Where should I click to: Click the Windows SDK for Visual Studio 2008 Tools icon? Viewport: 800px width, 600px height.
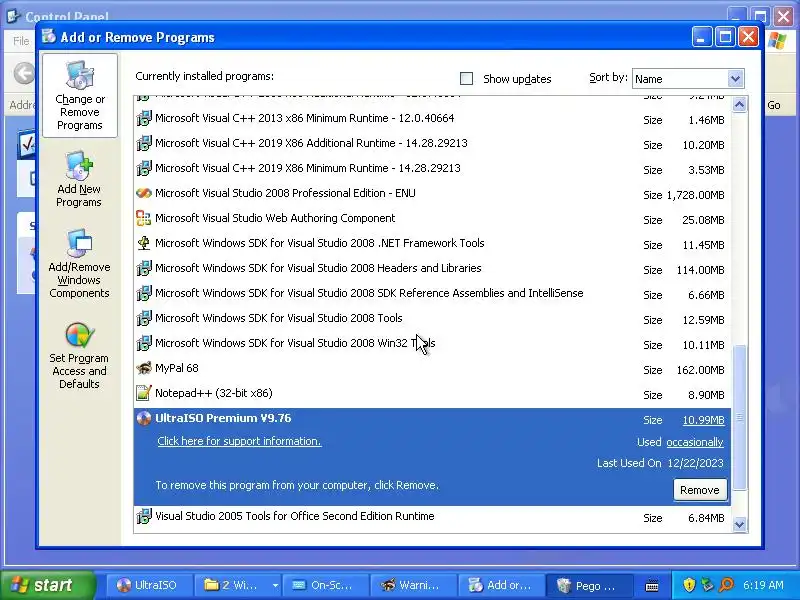coord(144,318)
